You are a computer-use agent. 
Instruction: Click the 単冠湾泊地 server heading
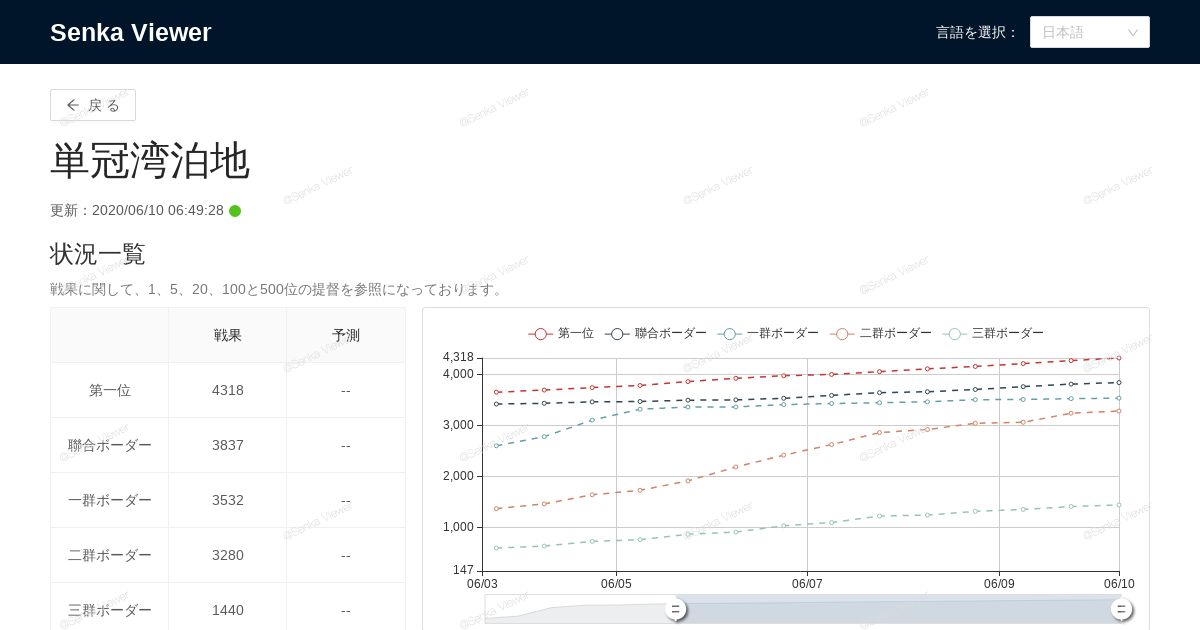pyautogui.click(x=150, y=160)
